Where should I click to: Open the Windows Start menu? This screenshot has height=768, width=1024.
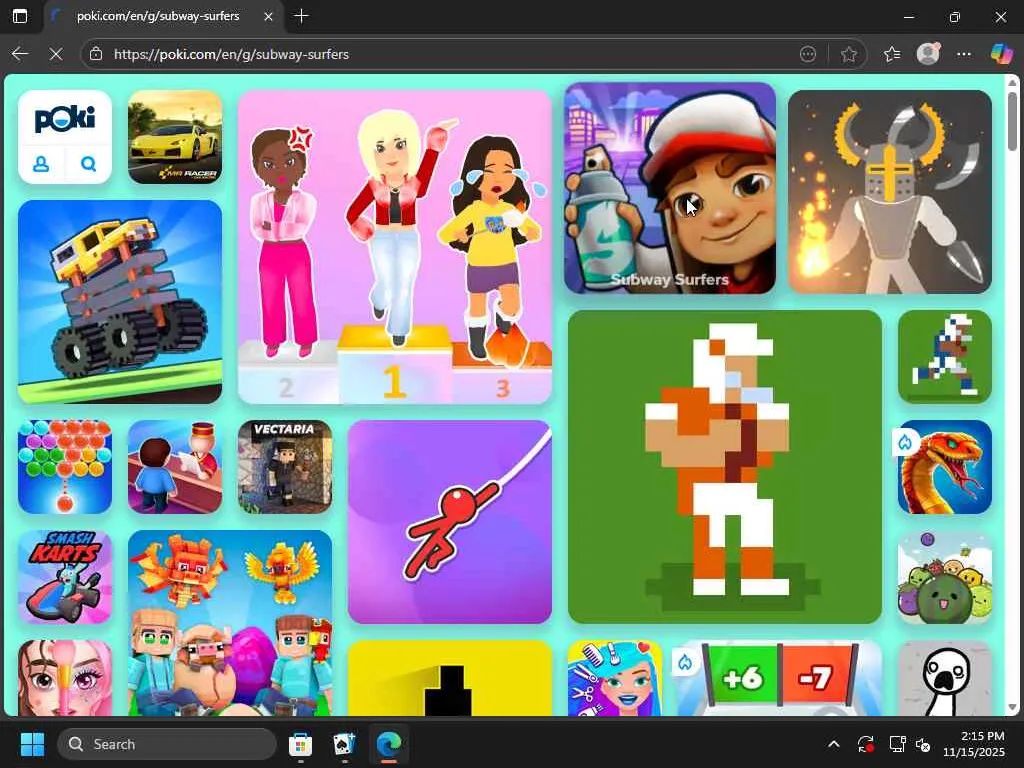(32, 744)
